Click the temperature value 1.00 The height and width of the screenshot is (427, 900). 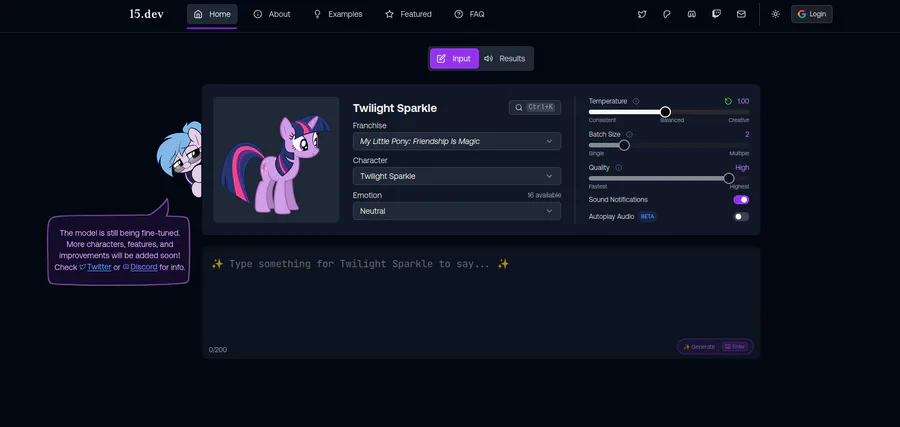click(743, 102)
